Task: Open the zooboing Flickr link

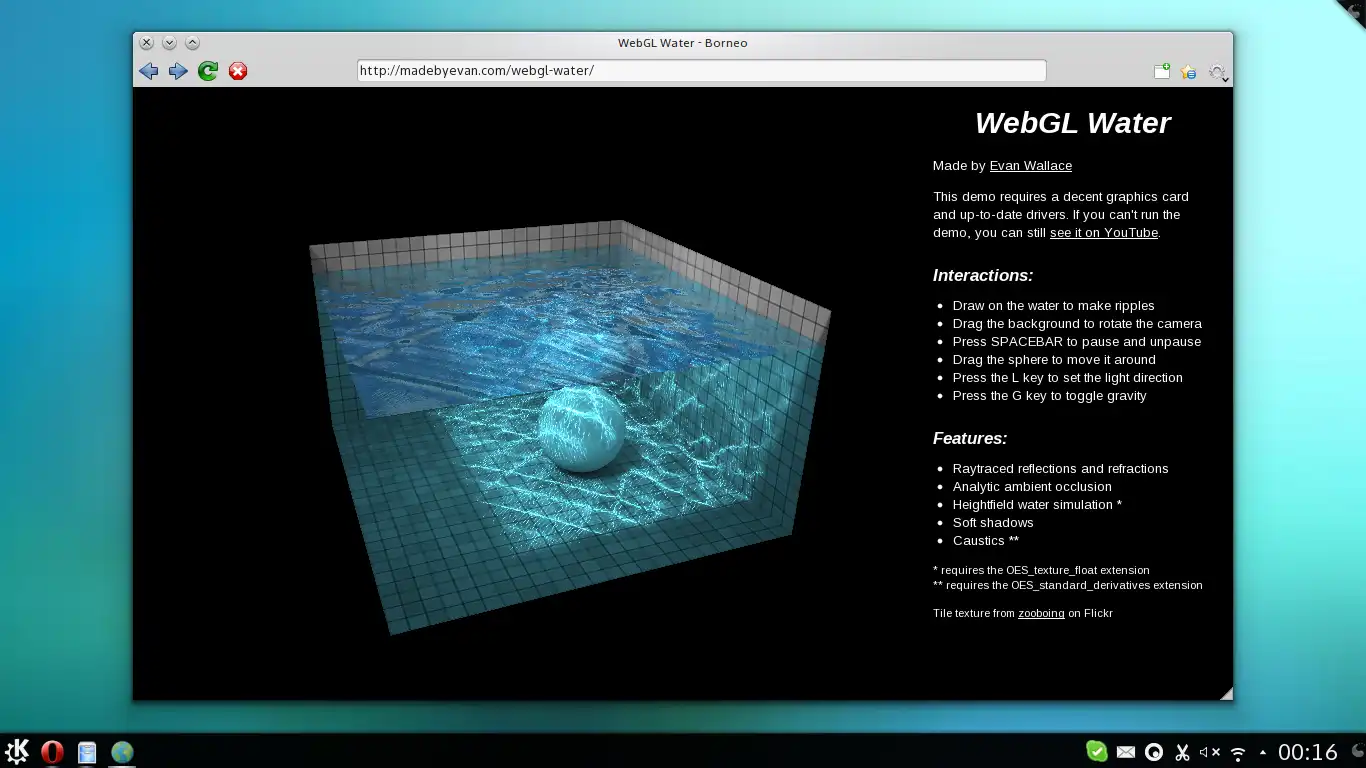Action: 1041,613
